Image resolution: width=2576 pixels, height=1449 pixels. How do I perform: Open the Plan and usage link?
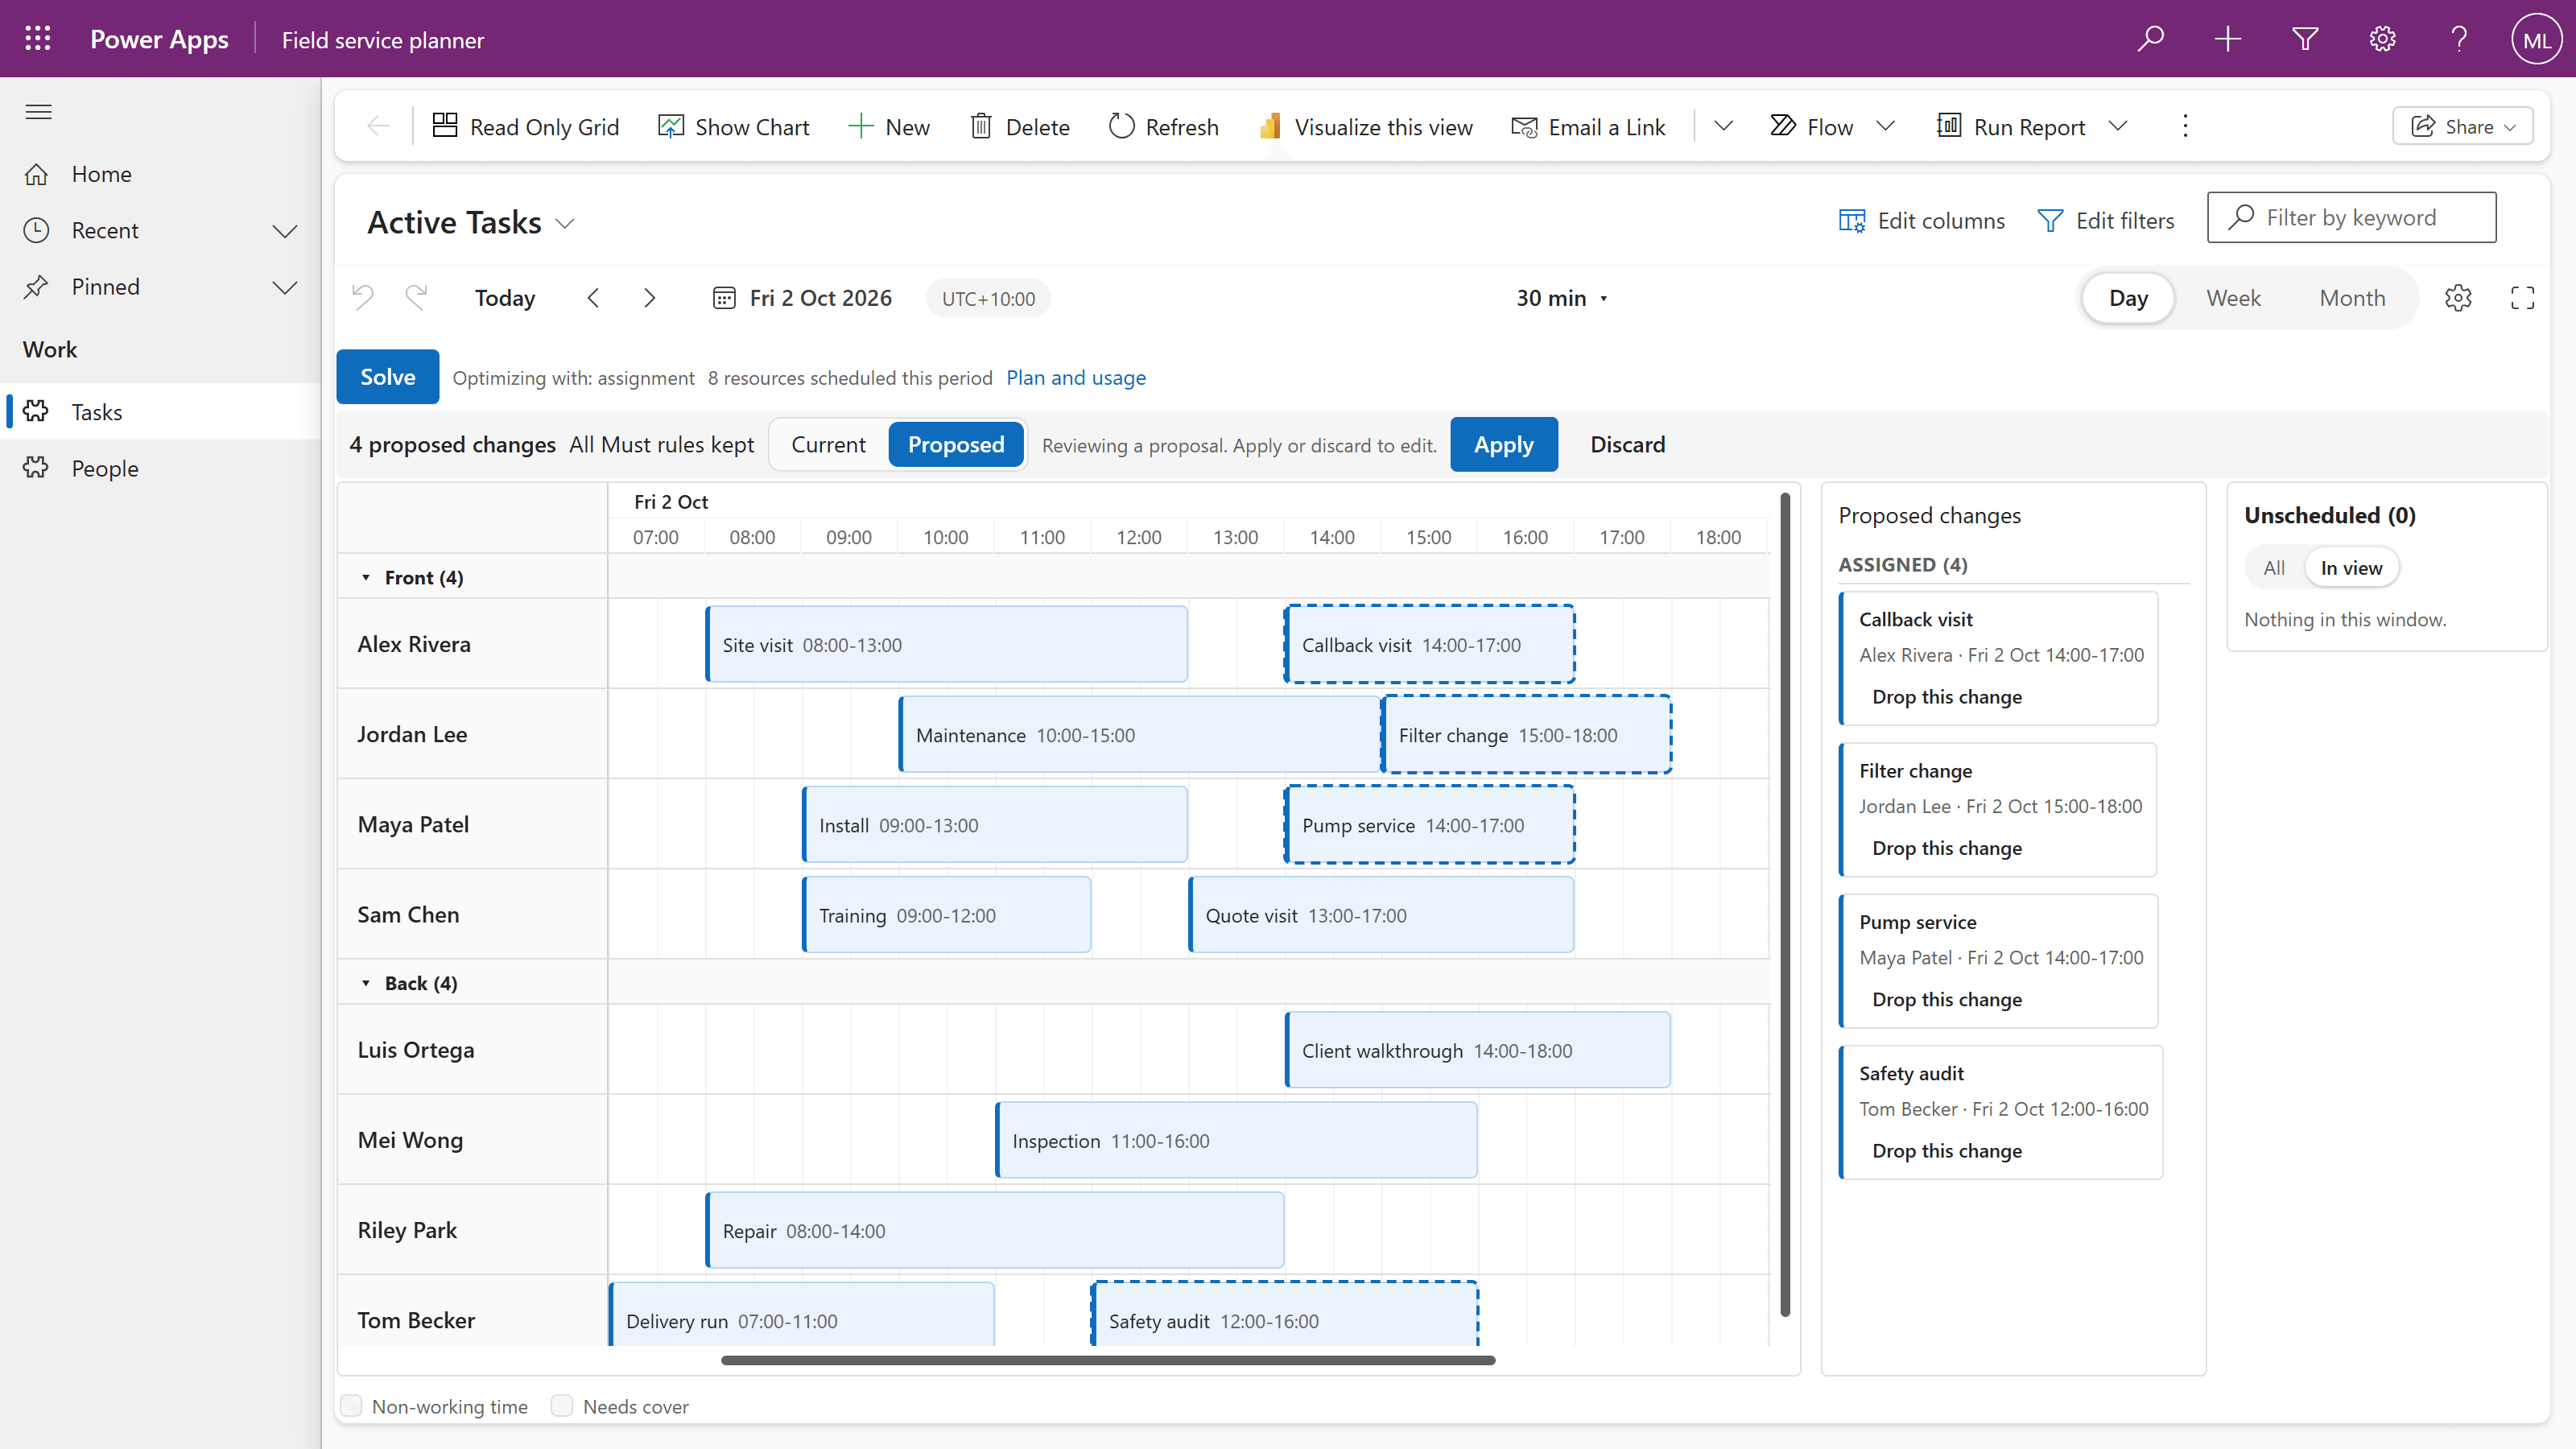(1076, 378)
